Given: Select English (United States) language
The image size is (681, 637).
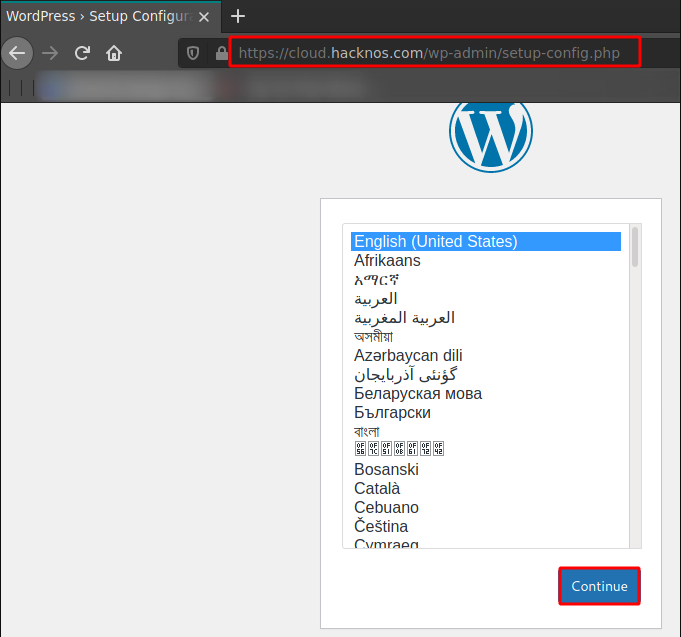Looking at the screenshot, I should pos(486,241).
